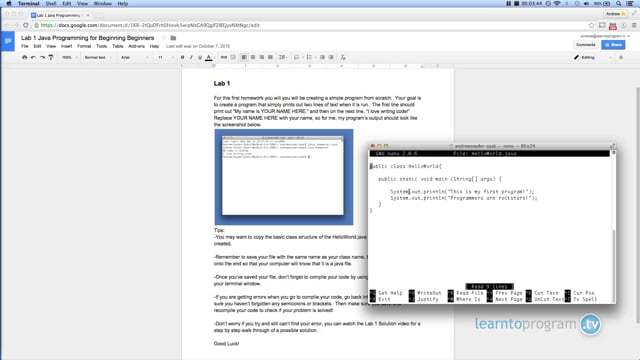Open the Docs File menu
The width and height of the screenshot is (640, 360).
click(25, 46)
